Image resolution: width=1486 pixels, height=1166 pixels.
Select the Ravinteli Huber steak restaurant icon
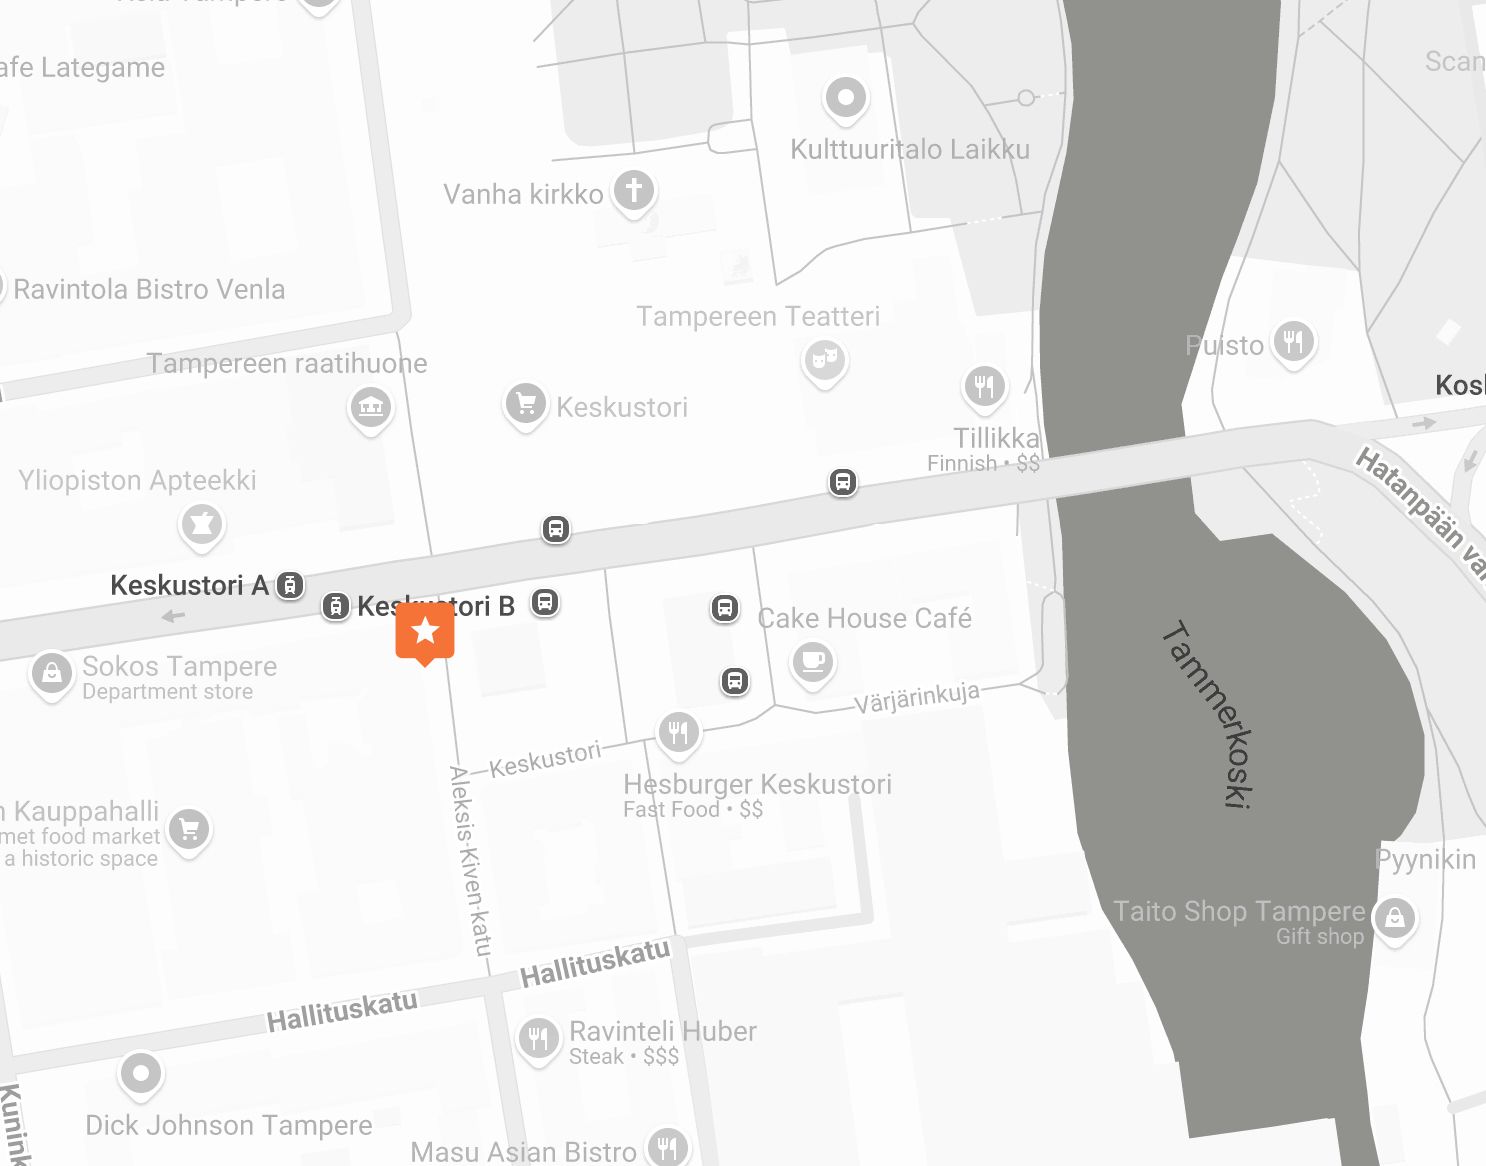(539, 1039)
